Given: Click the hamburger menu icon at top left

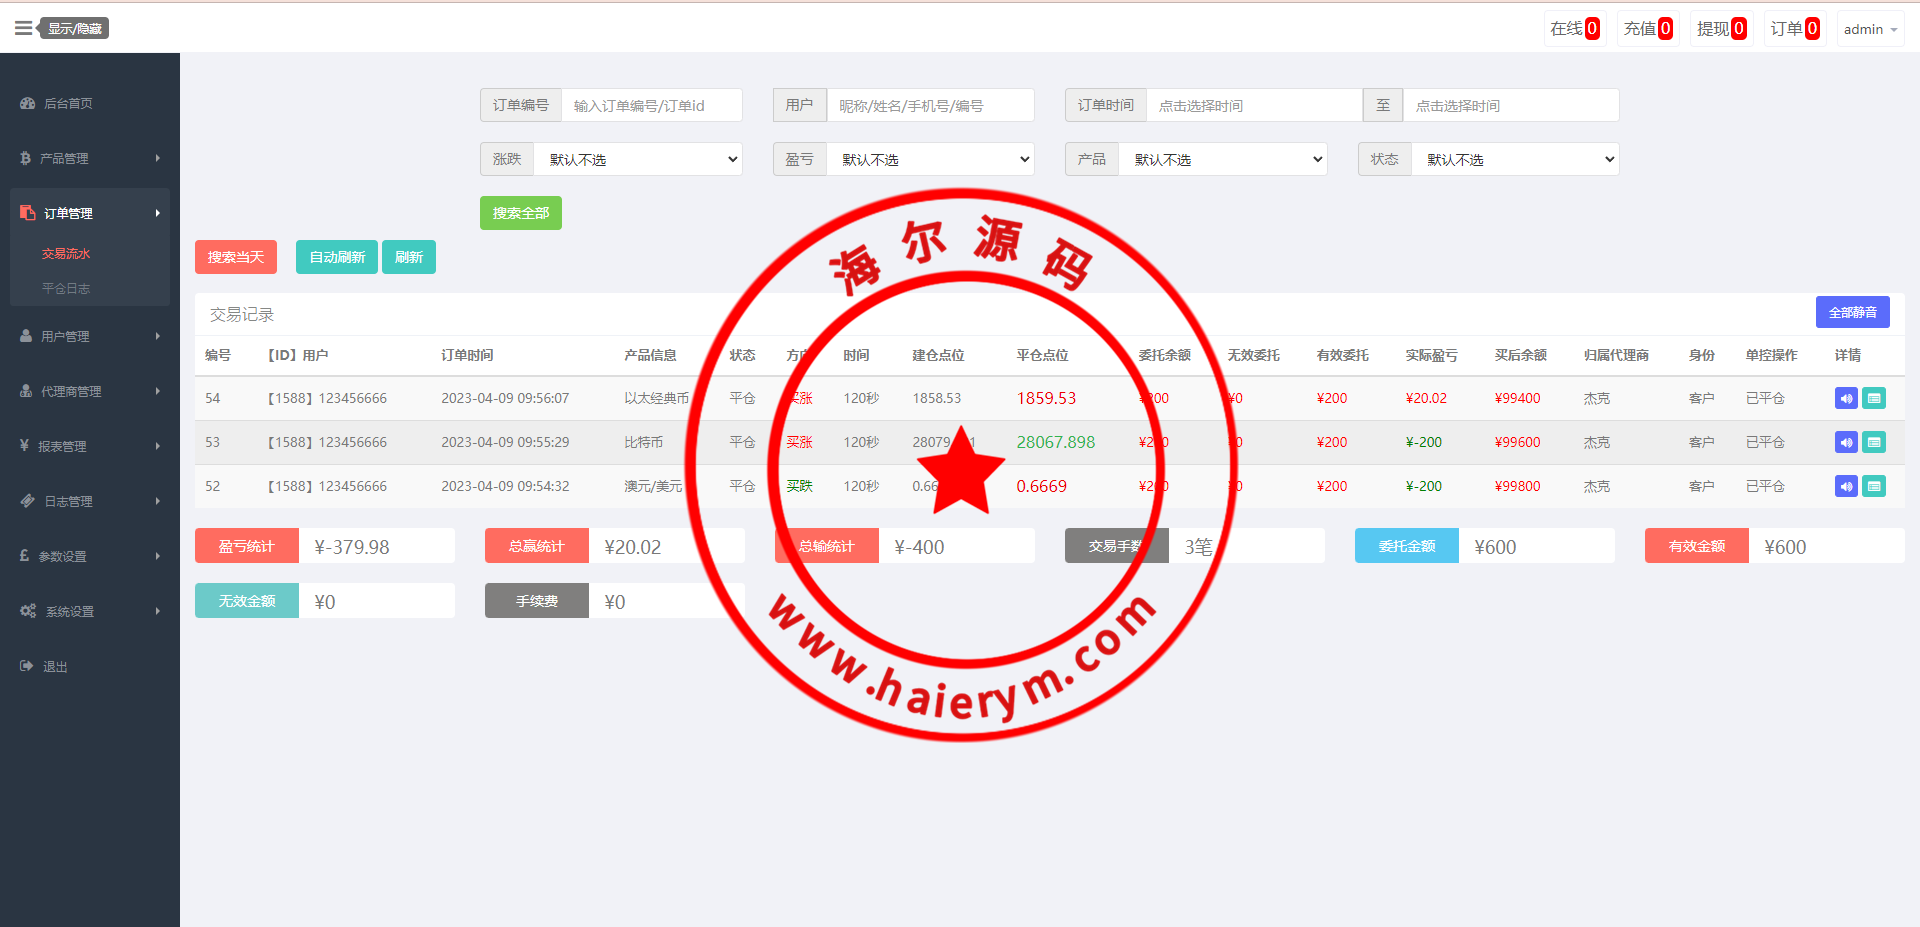Looking at the screenshot, I should [23, 28].
